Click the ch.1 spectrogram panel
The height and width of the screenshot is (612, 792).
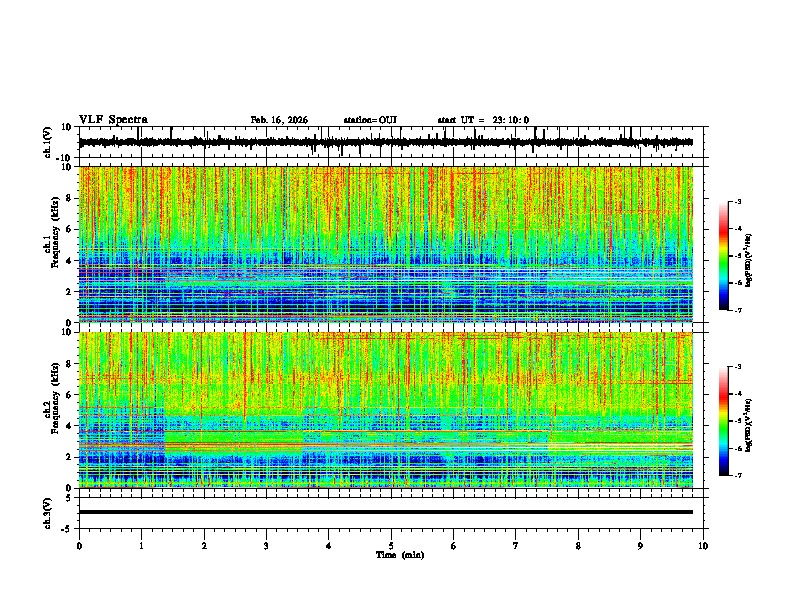tap(386, 244)
